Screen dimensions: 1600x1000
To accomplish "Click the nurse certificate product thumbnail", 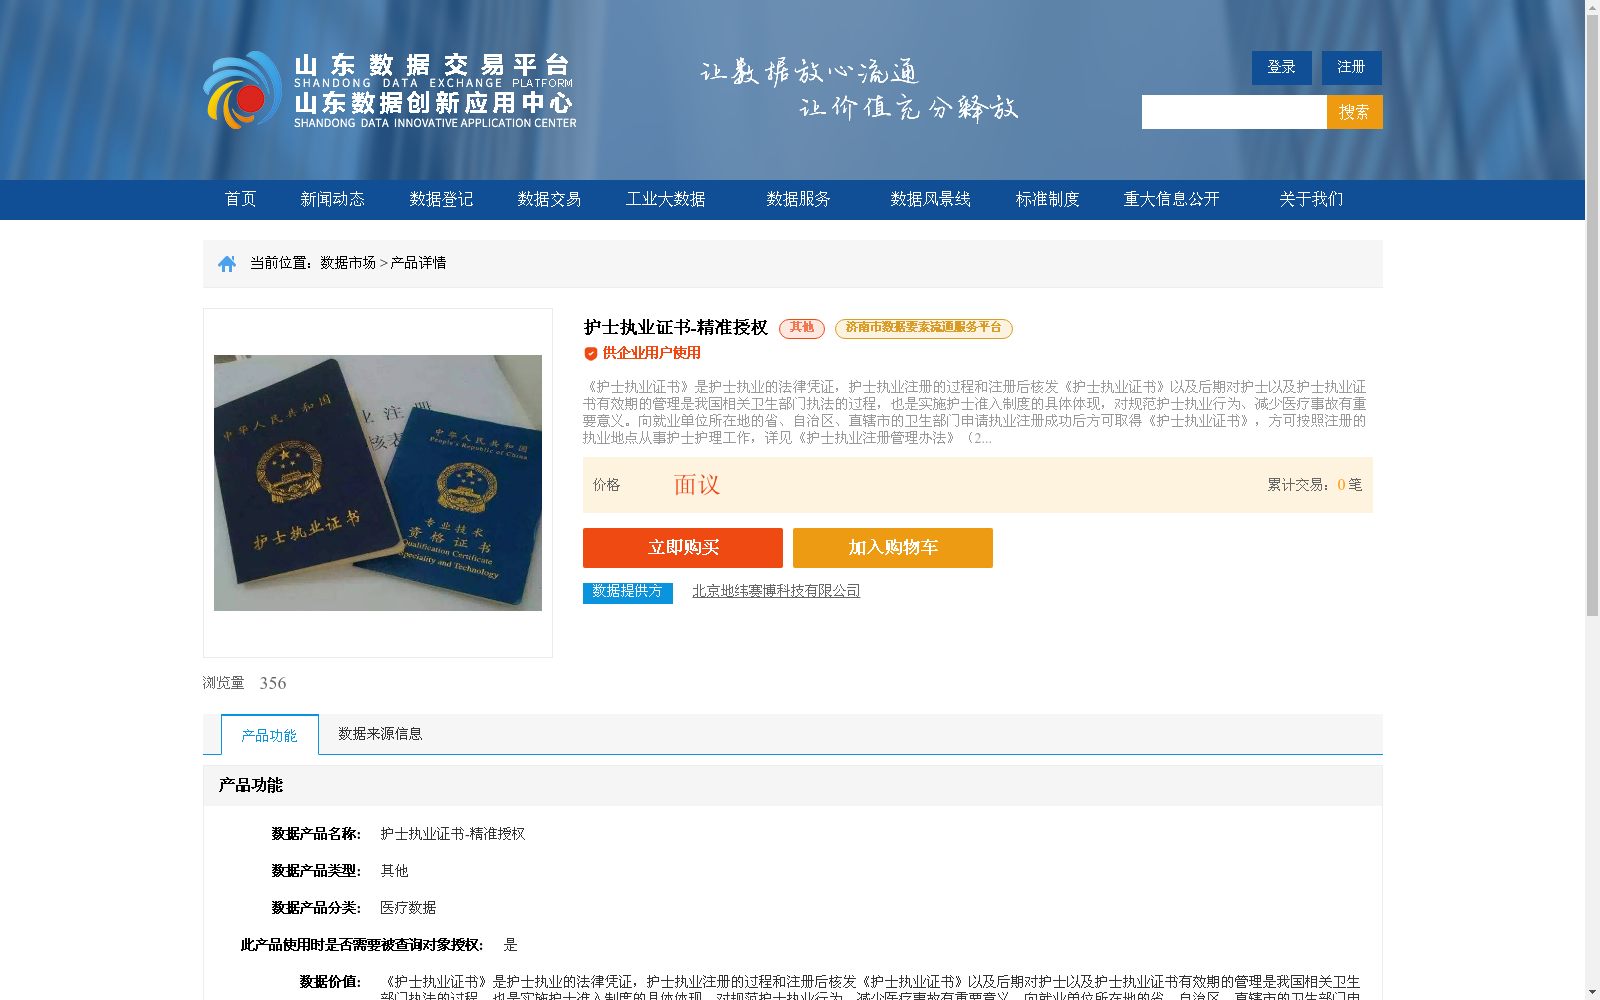I will (378, 483).
